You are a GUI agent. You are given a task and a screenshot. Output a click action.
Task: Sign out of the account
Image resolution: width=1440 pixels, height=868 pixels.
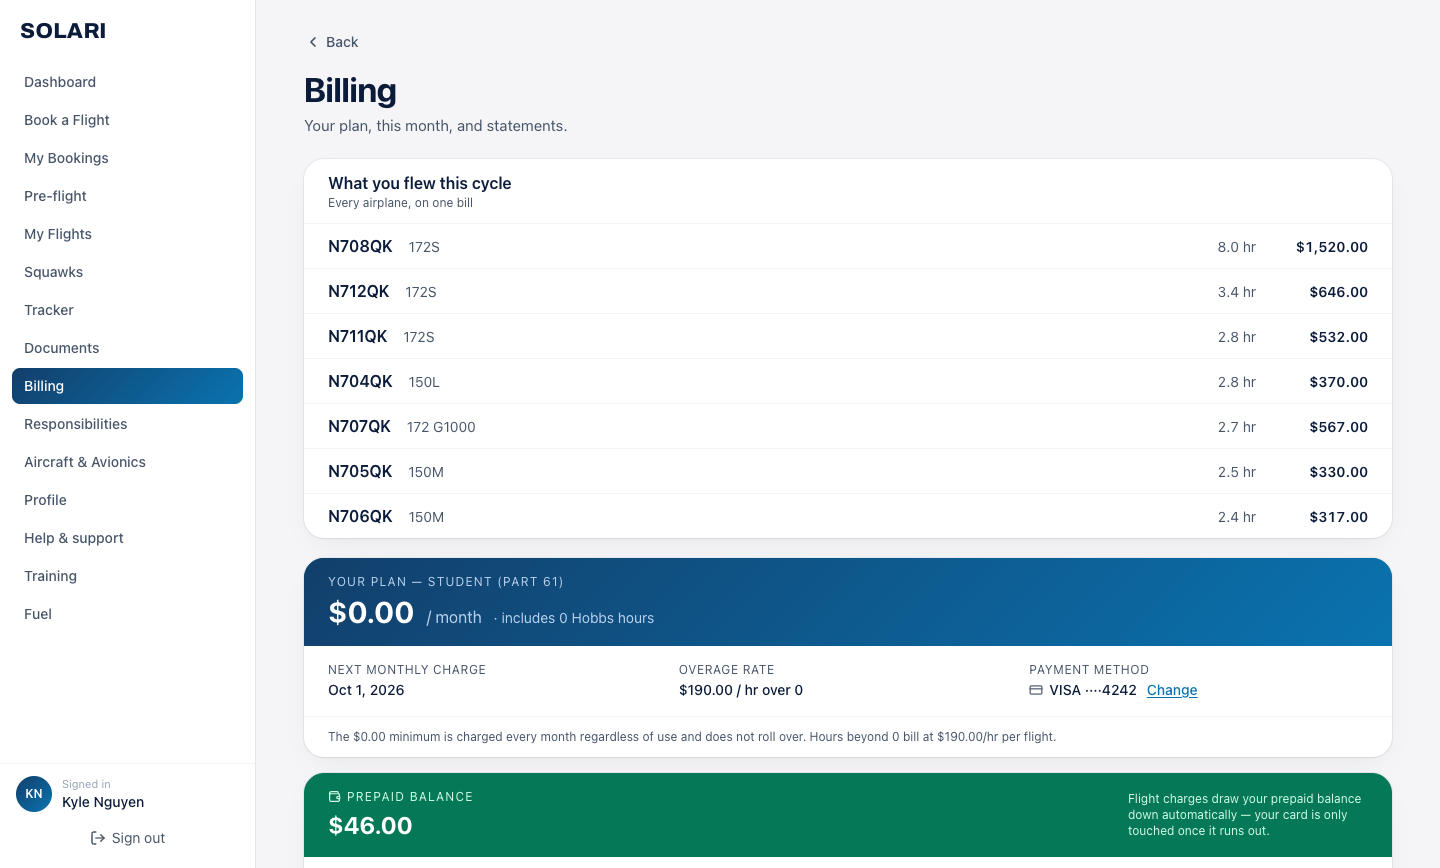coord(127,838)
